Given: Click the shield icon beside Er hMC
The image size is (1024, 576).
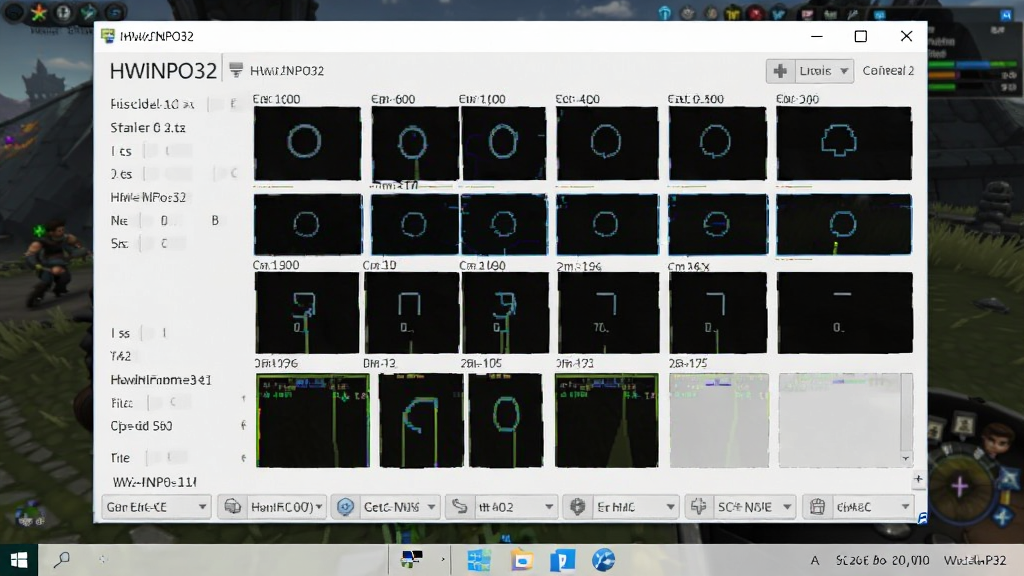Looking at the screenshot, I should click(577, 507).
